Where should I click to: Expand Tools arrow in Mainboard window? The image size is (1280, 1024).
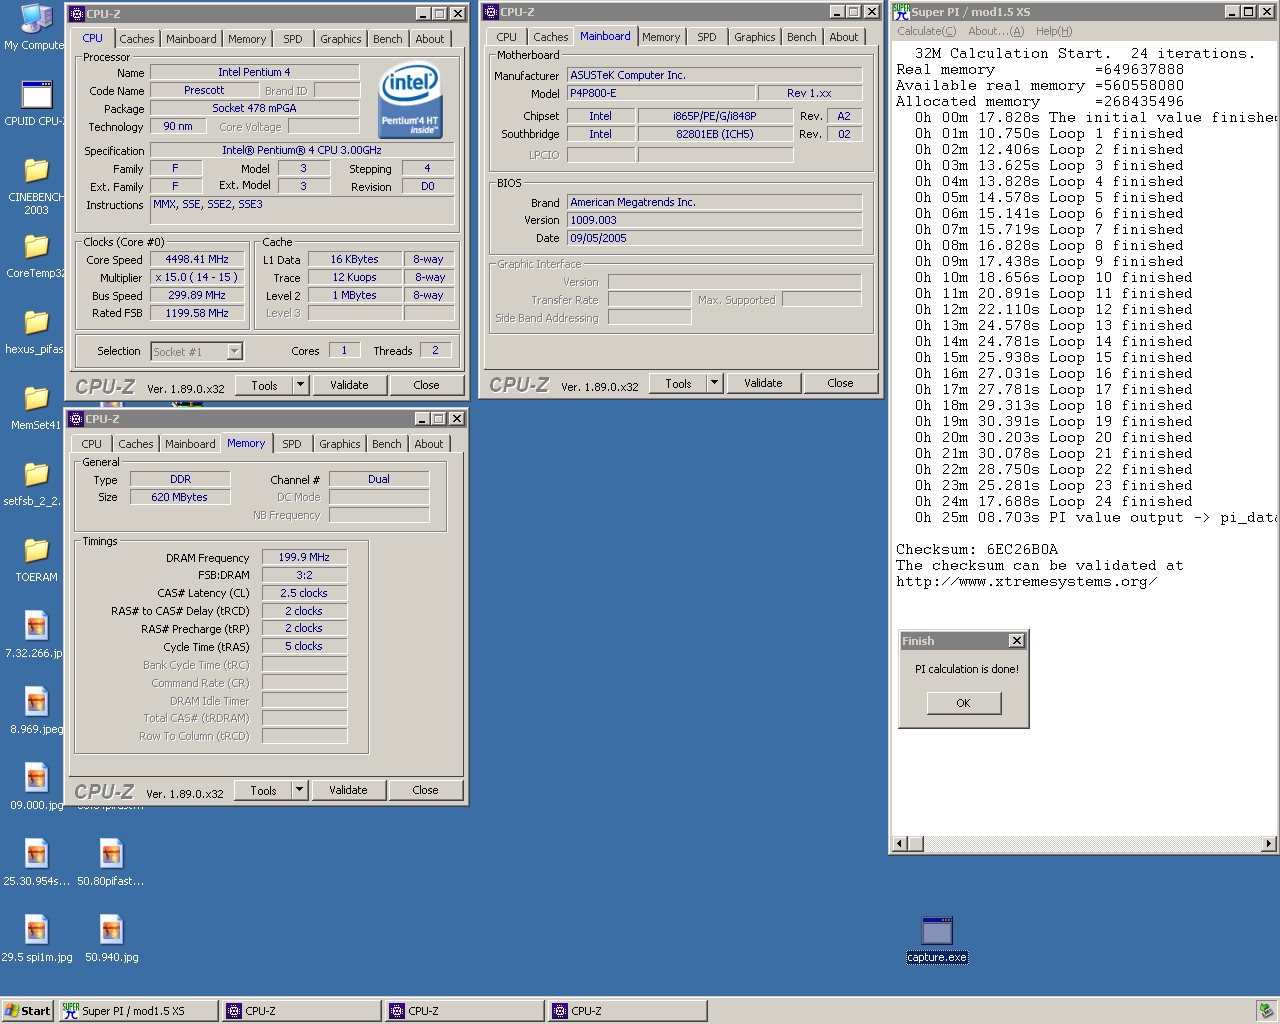click(x=714, y=383)
